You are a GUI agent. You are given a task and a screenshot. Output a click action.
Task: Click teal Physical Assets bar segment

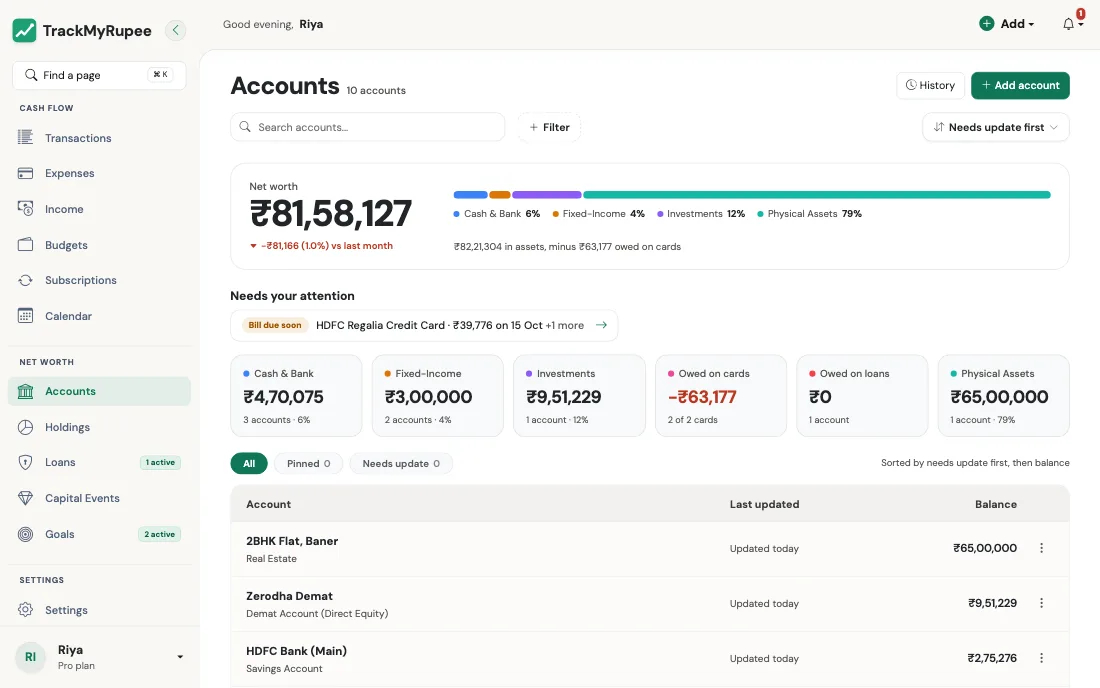[x=817, y=194]
